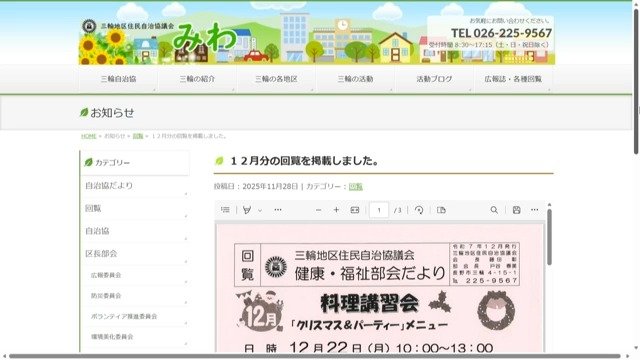Click the 投稿日：2025年11月28日 text
640x360 pixels.
click(256, 187)
